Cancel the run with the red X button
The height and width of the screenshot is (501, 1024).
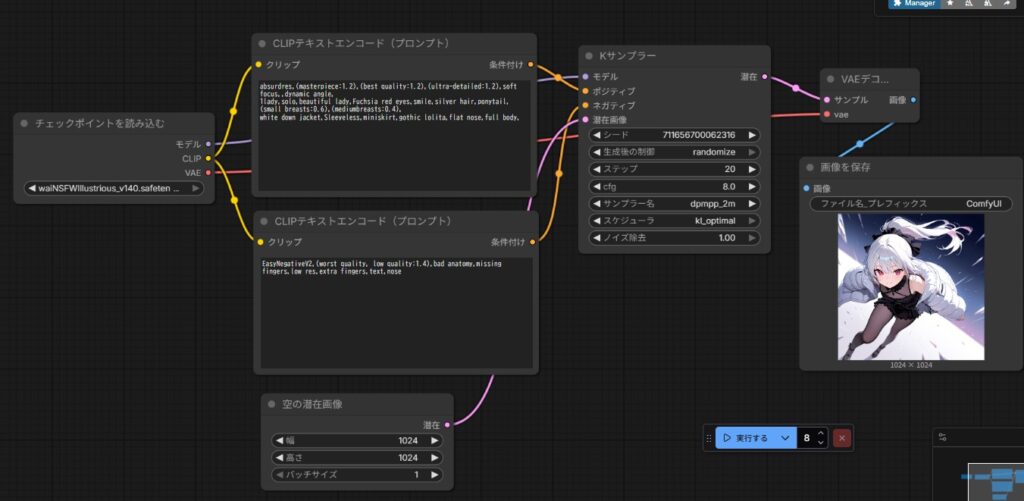click(843, 438)
